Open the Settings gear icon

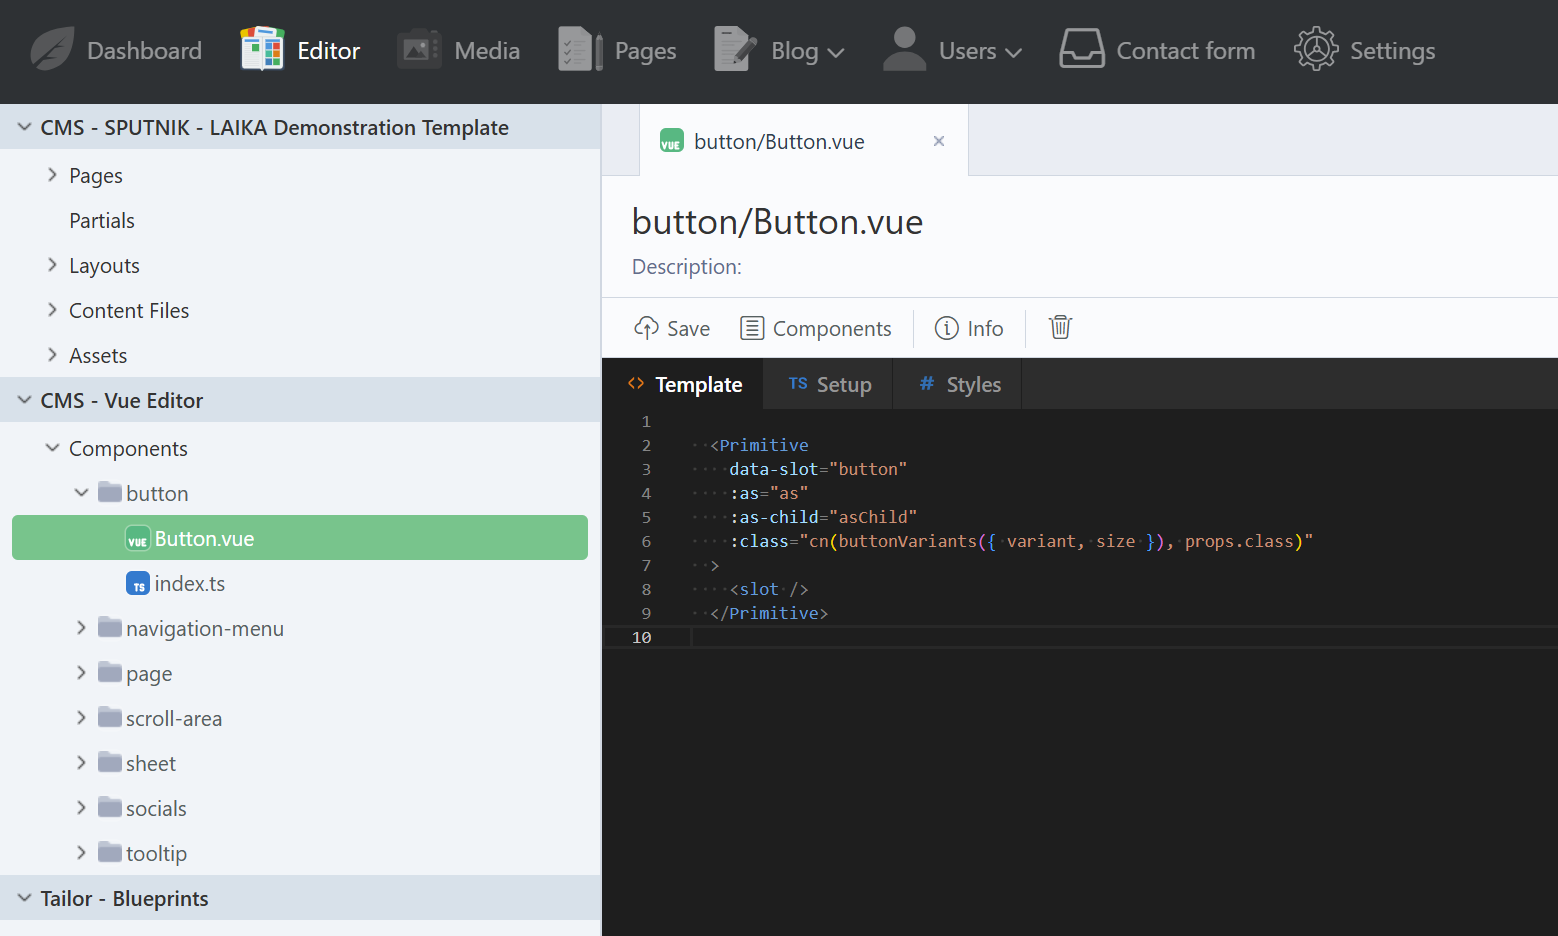[x=1315, y=50]
